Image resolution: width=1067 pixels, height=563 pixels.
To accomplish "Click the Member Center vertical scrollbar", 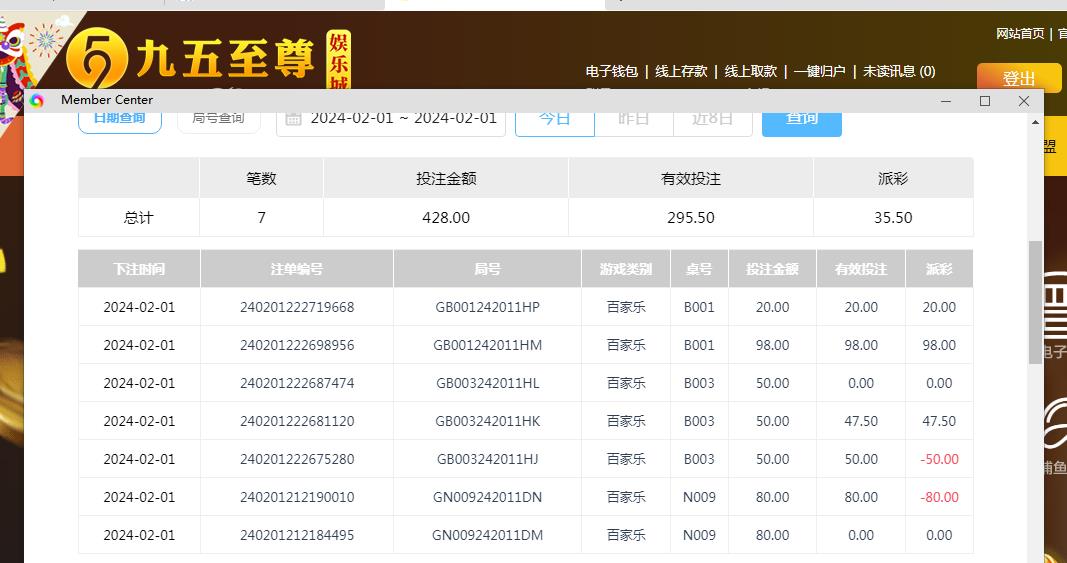I will [1035, 300].
